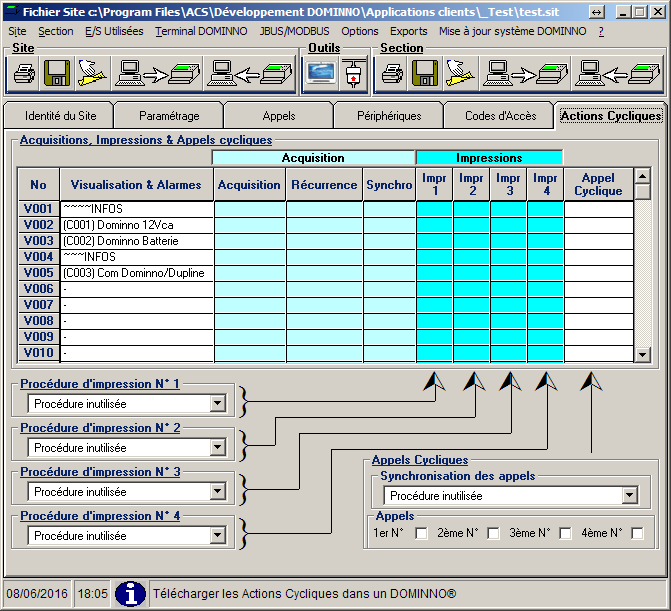This screenshot has width=671, height=611.
Task: Click the floppy disk save icon in Section group
Action: point(424,73)
